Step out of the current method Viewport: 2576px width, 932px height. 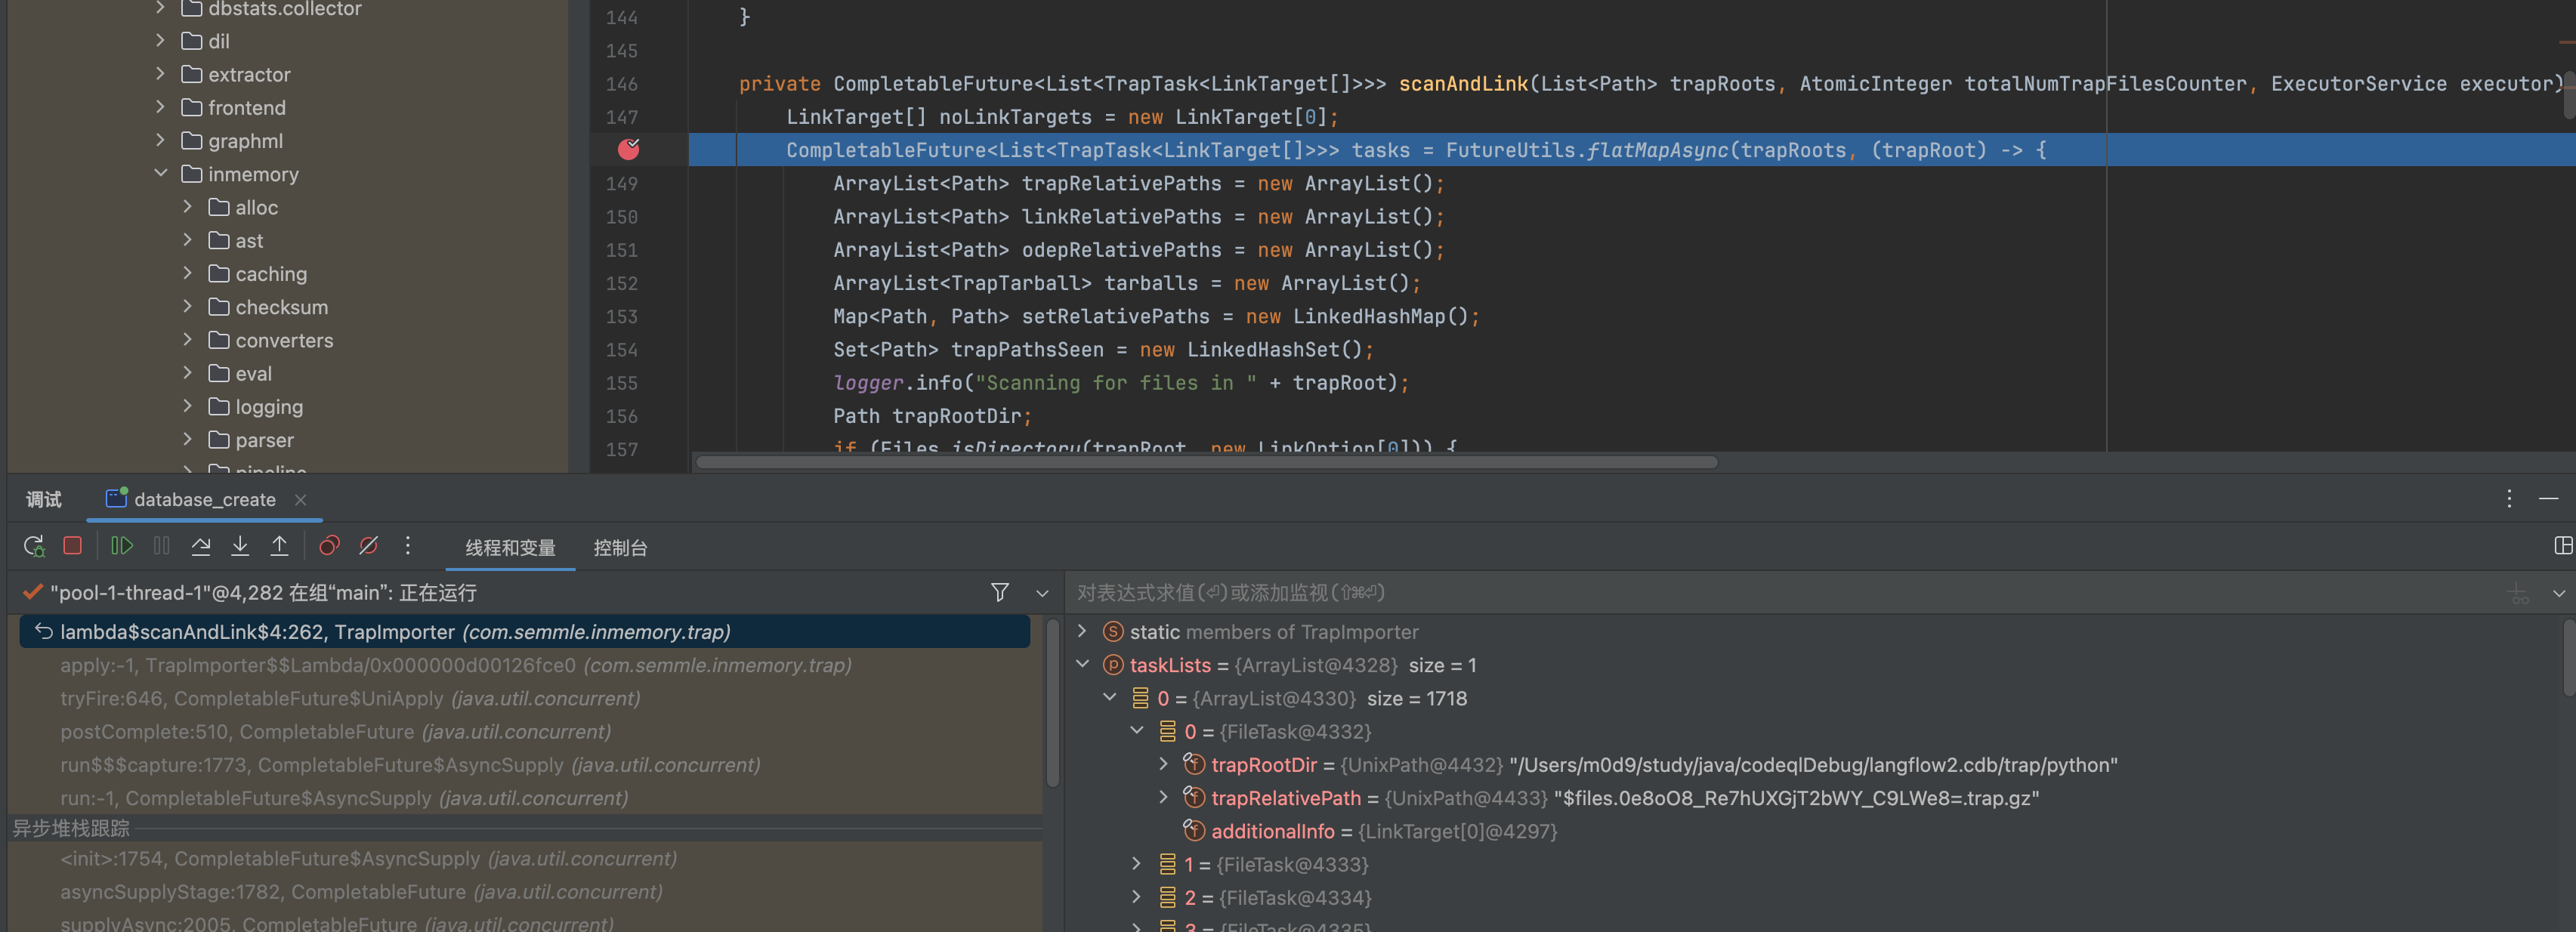click(279, 546)
